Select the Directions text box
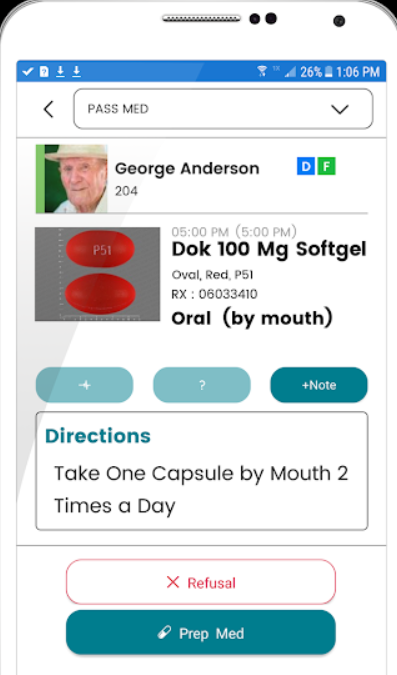Viewport: 397px width, 675px height. pos(202,471)
